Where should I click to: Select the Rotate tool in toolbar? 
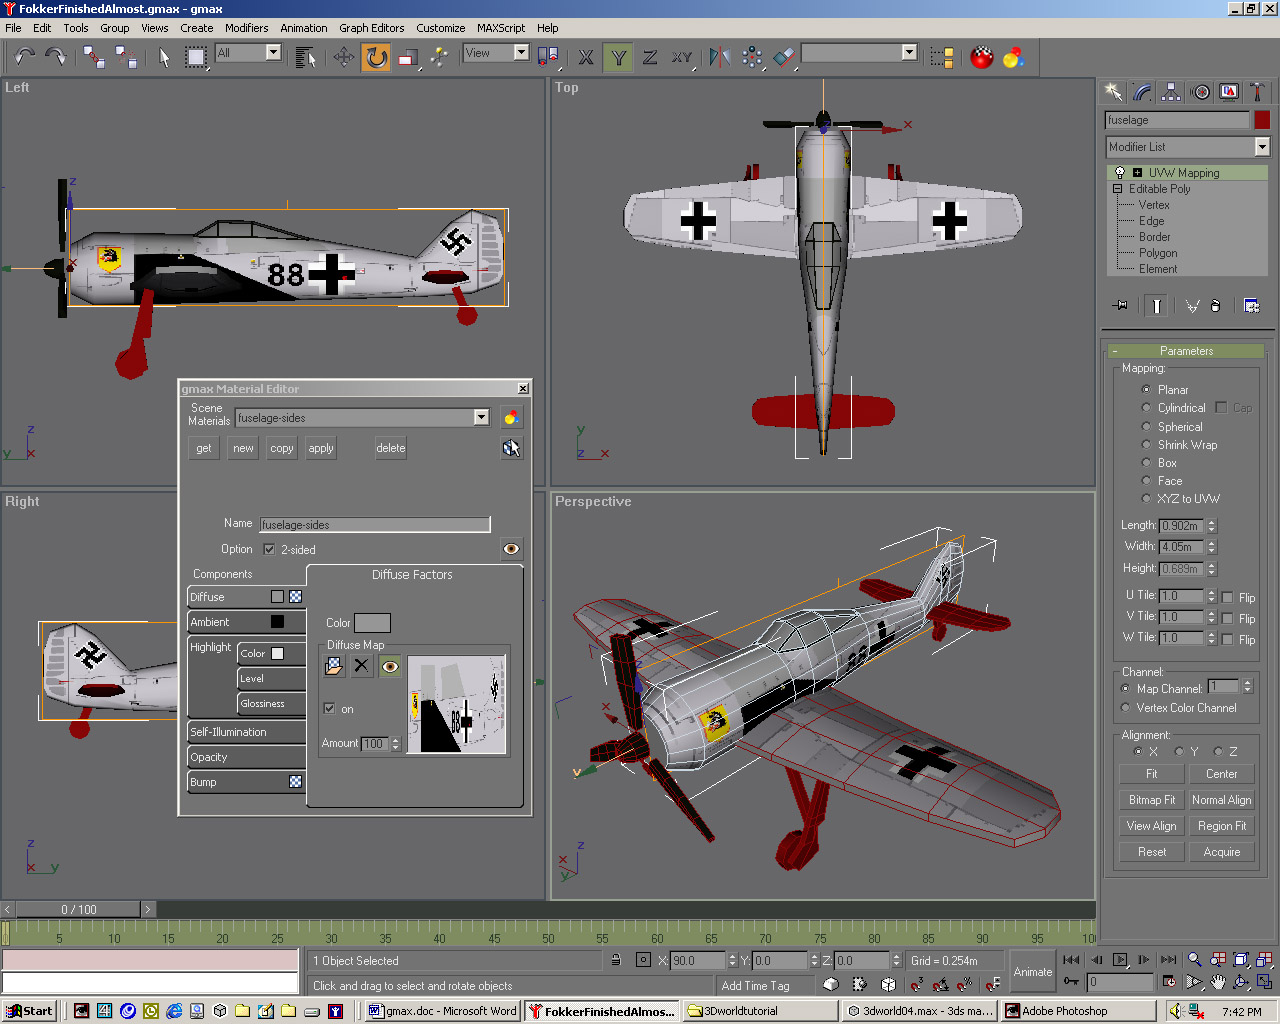(376, 58)
